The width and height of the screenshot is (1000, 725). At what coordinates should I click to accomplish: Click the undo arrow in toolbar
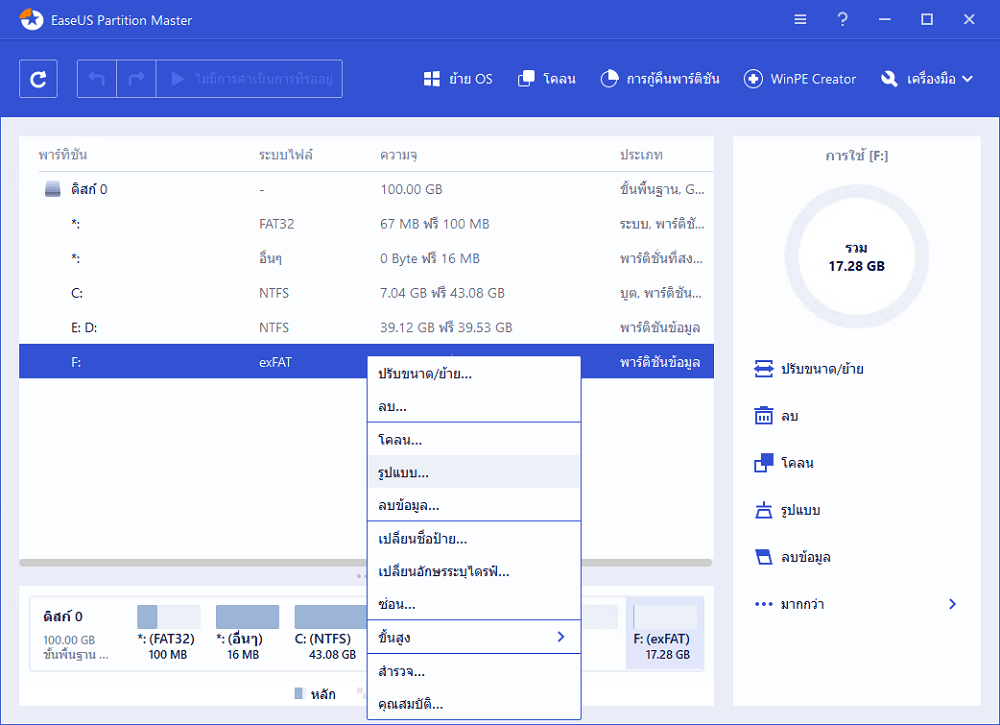pos(97,79)
